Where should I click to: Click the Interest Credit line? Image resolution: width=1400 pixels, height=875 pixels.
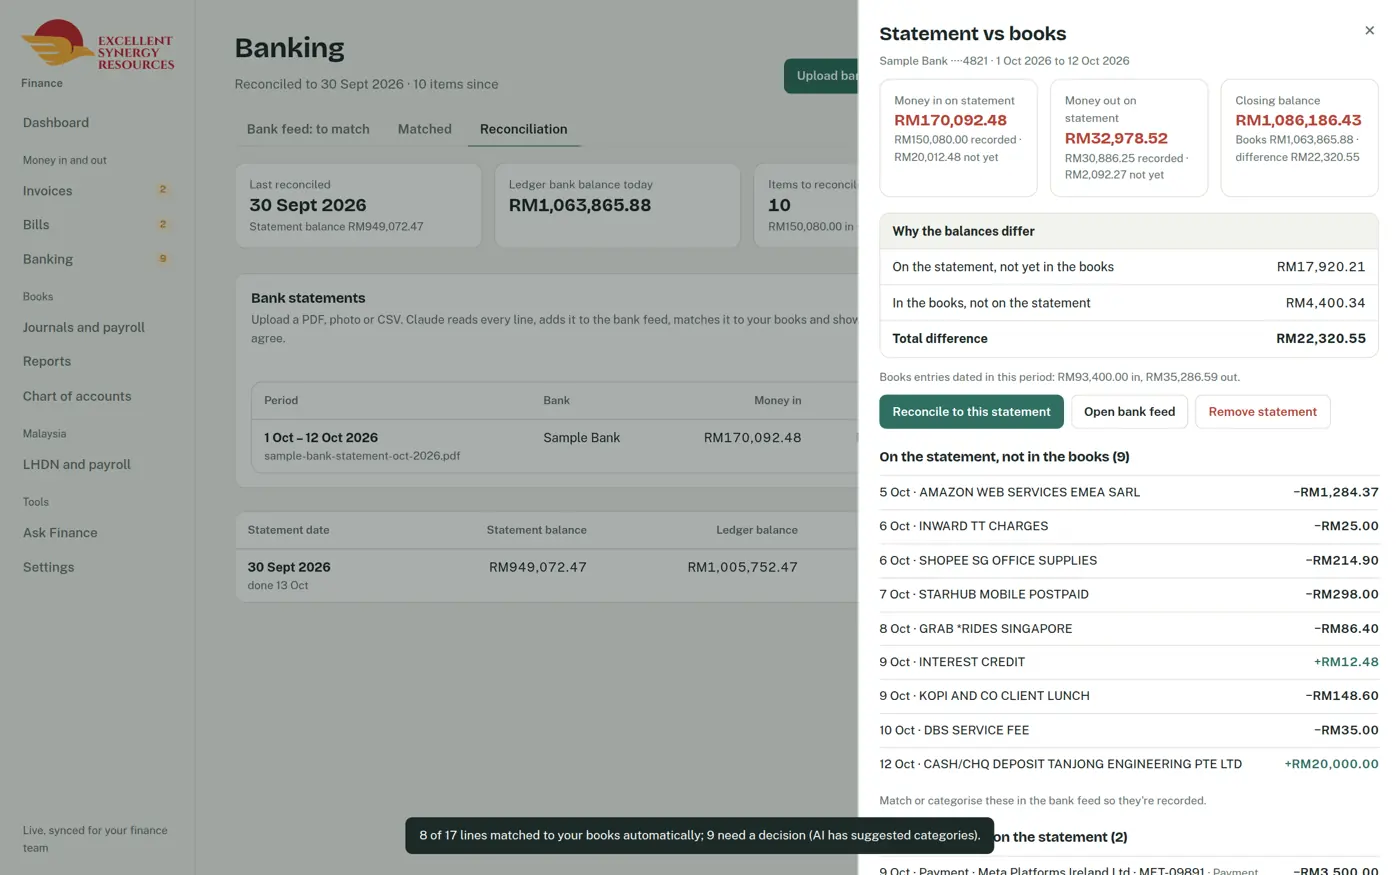coord(1129,662)
